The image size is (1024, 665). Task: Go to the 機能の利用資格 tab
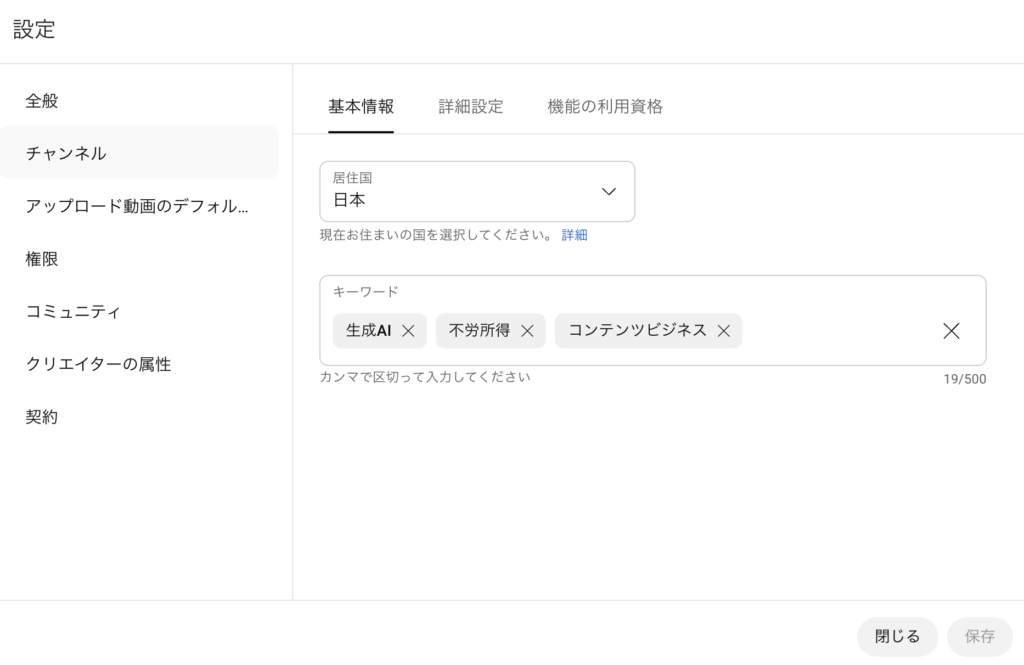[605, 107]
